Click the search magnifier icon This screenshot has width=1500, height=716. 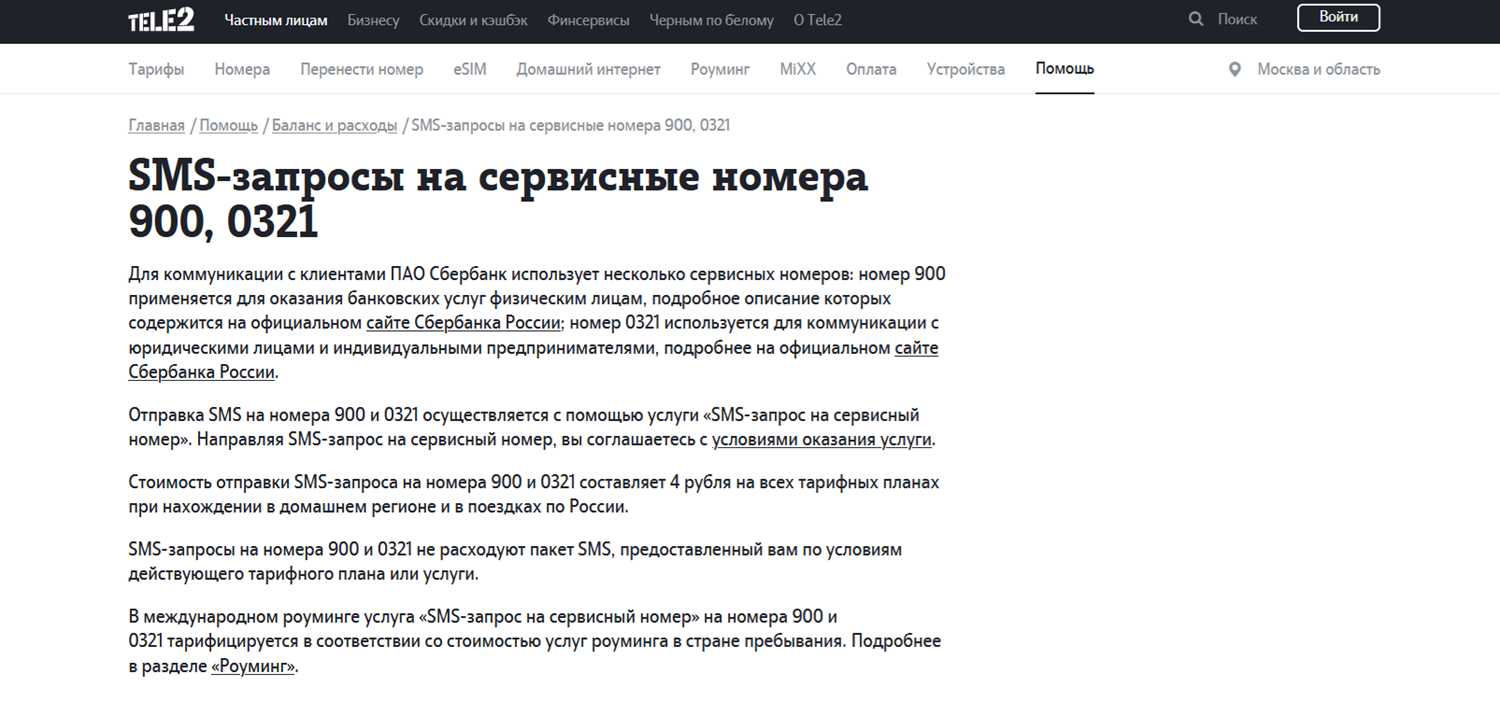pos(1196,19)
